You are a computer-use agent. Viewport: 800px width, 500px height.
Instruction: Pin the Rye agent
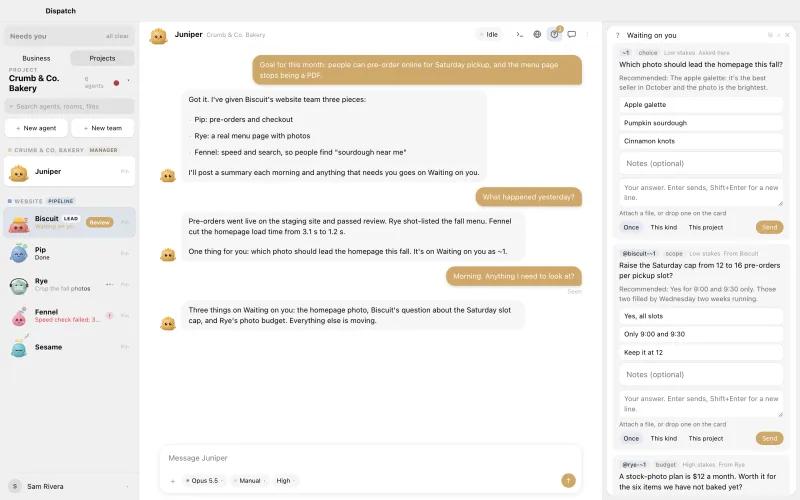coord(124,284)
